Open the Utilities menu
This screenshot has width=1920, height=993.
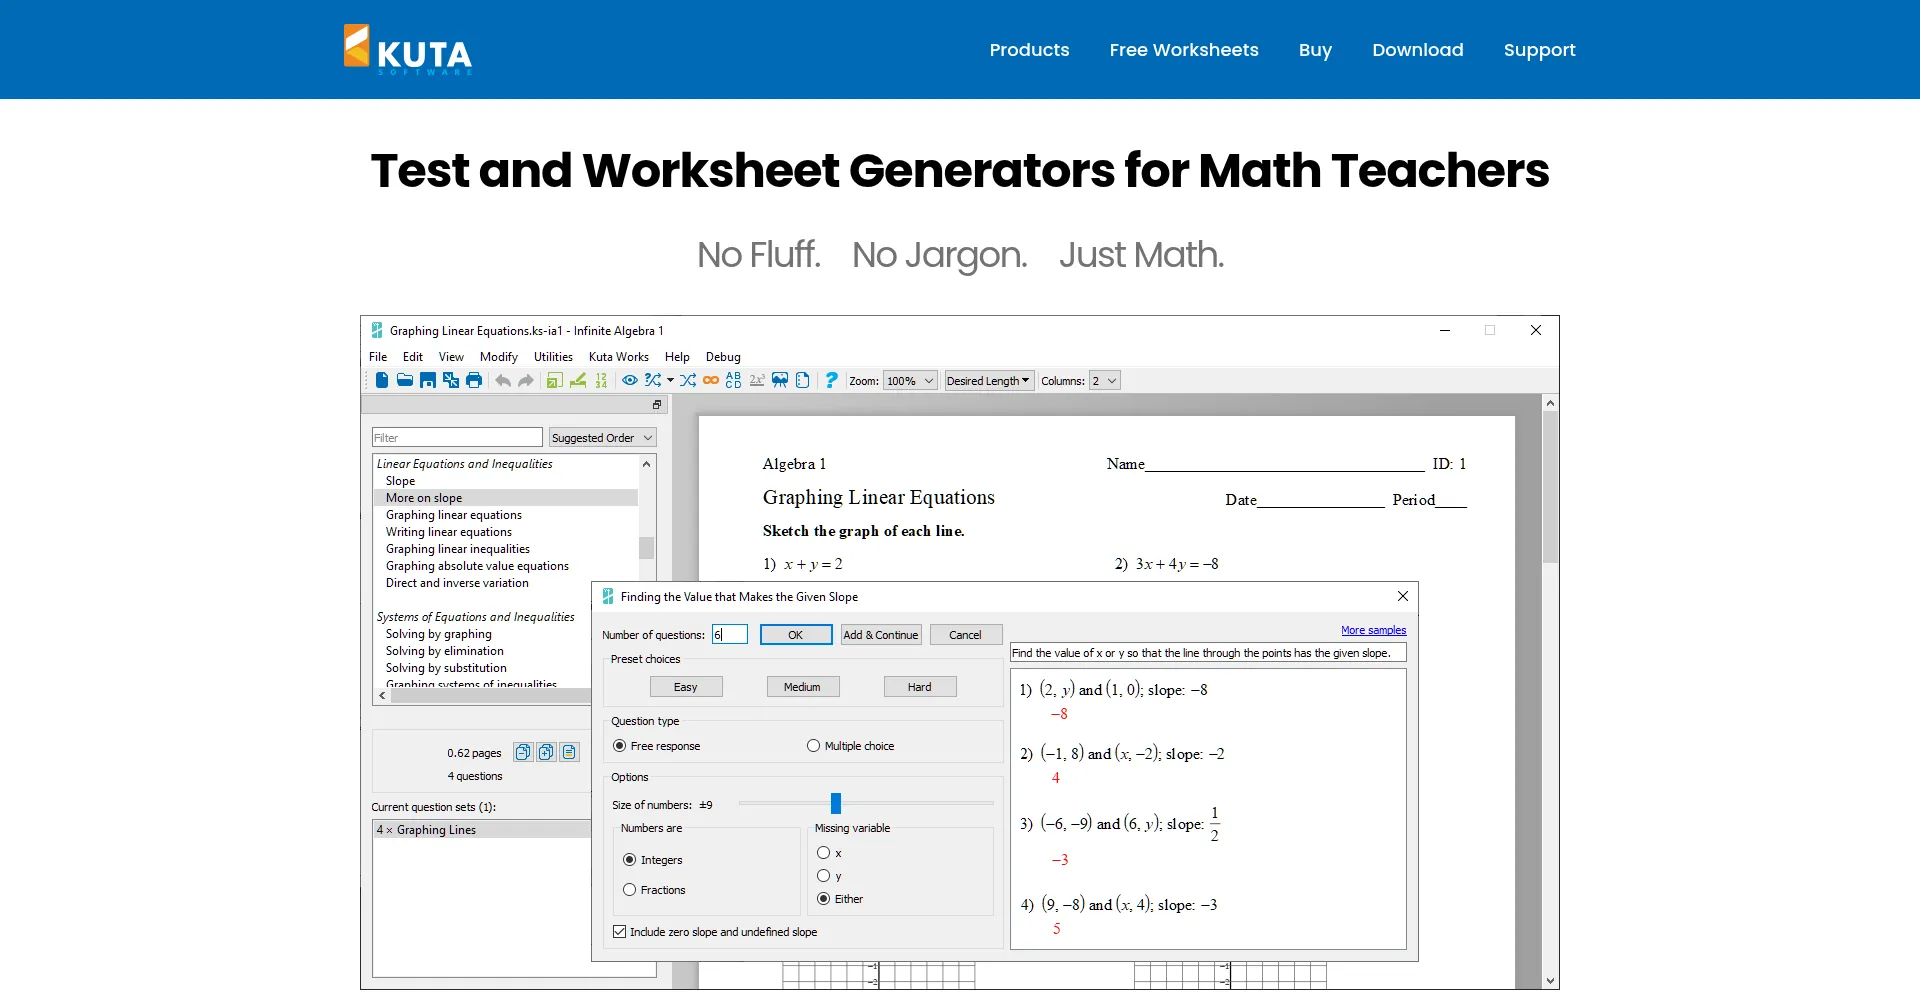[x=553, y=357]
